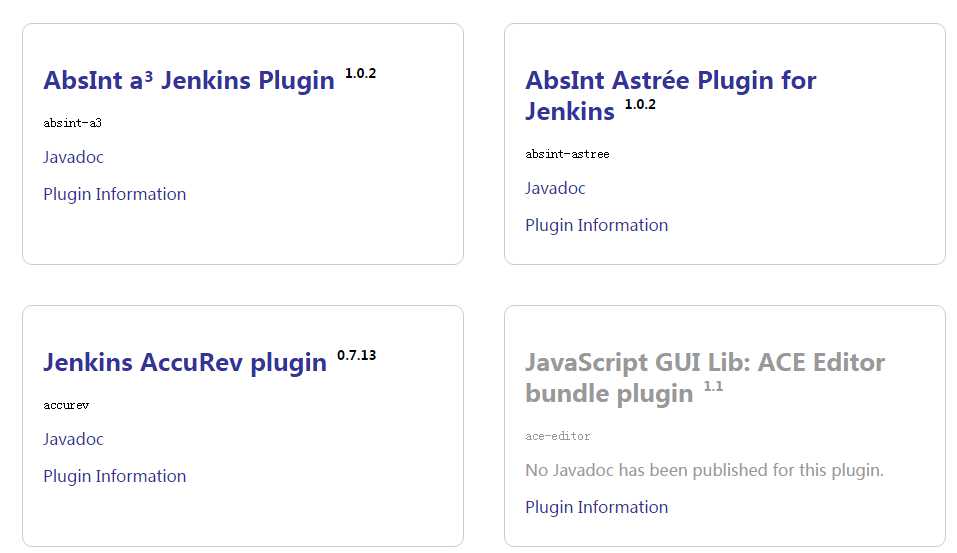Open the Jenkins AccuRev plugin title link
This screenshot has width=957, height=553.
pyautogui.click(x=184, y=363)
